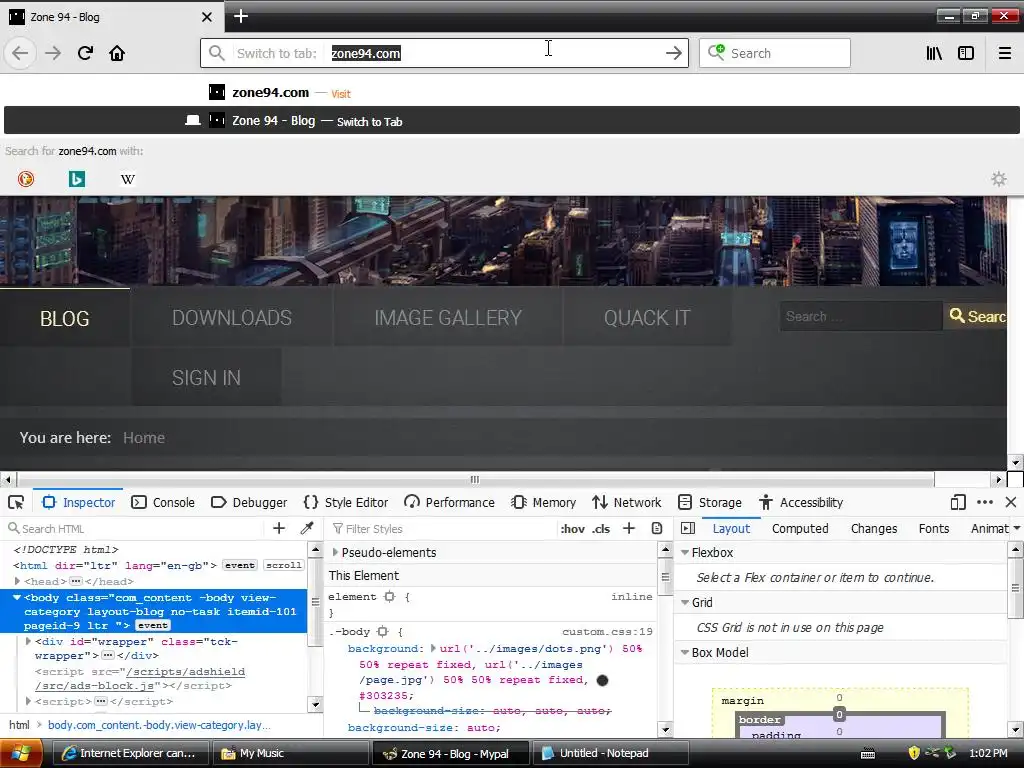Click the Search HTML input field
The width and height of the screenshot is (1024, 768).
[137, 529]
